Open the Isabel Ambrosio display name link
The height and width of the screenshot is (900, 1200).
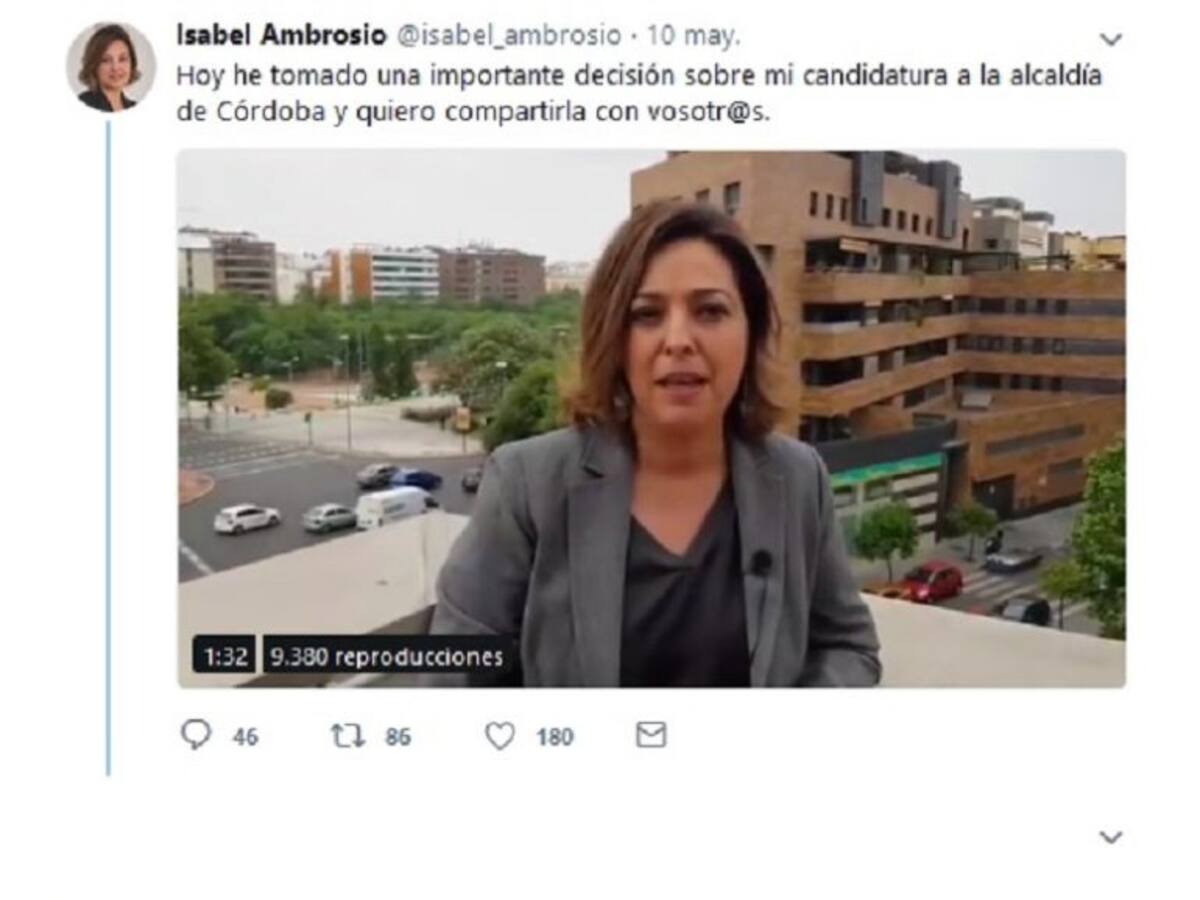281,35
